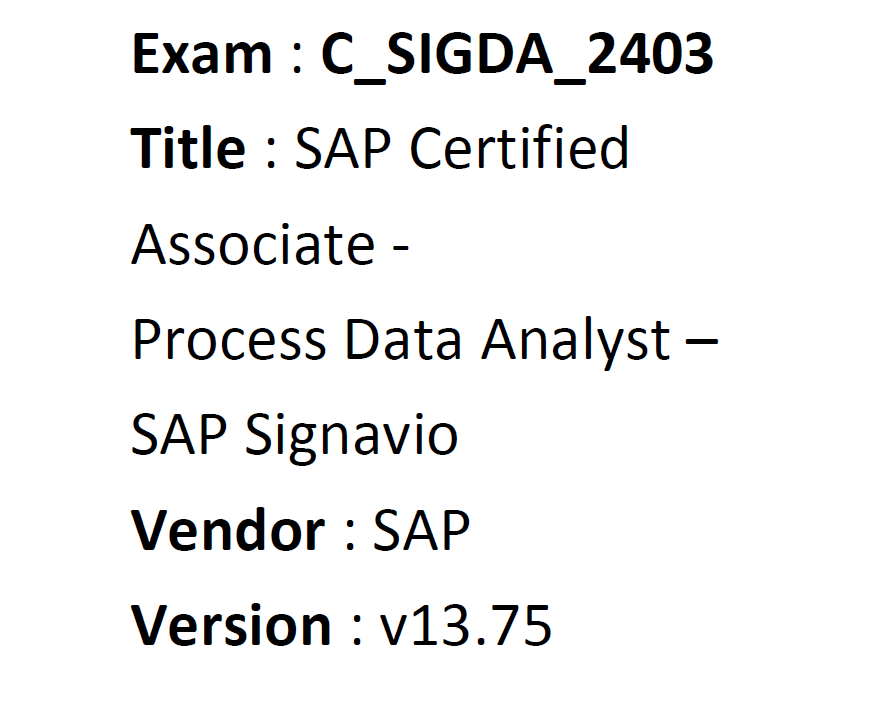Click the colon after Version
This screenshot has height=714, width=878.
click(357, 631)
